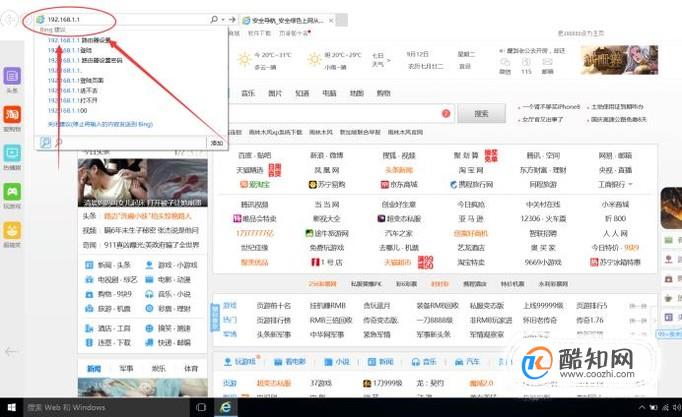Viewport: 682px width, 417px height.
Task: Expand the 工商银行 dropdown arrow
Action: tap(630, 184)
